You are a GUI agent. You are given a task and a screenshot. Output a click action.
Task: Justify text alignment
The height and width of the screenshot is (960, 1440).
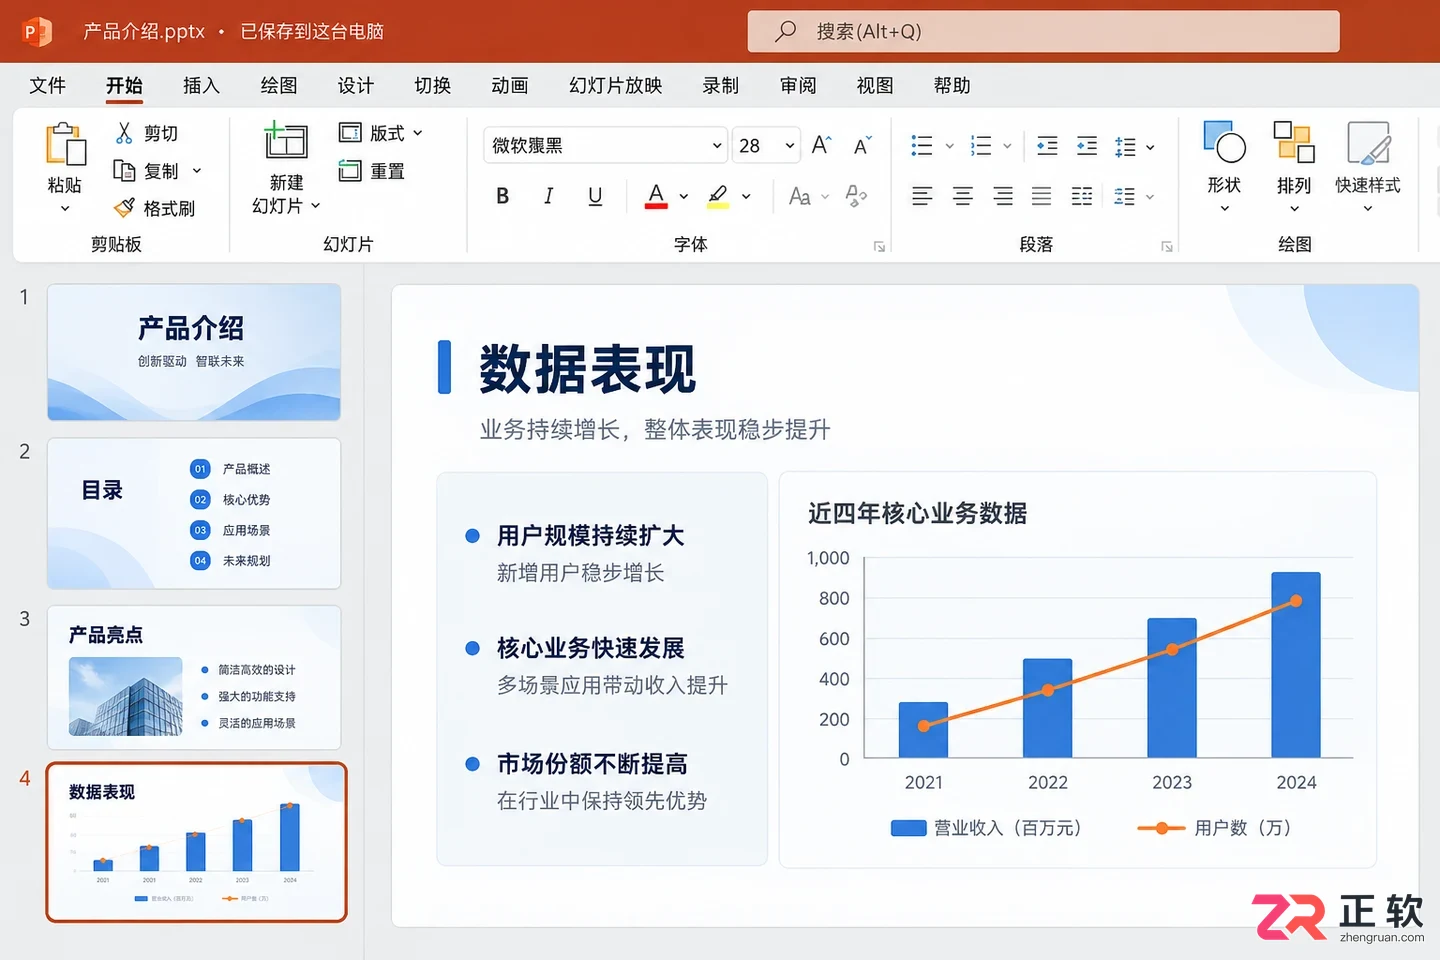tap(1041, 196)
